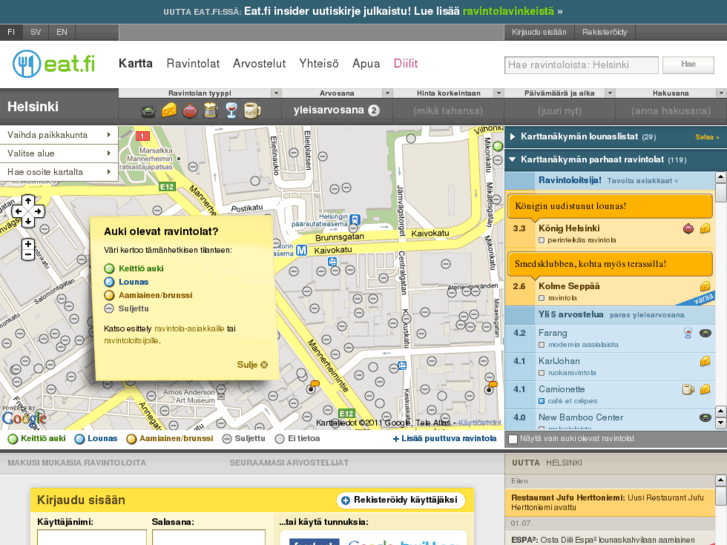Click 'ravintola-asiakkaille' link in popup
The width and height of the screenshot is (727, 545).
189,329
